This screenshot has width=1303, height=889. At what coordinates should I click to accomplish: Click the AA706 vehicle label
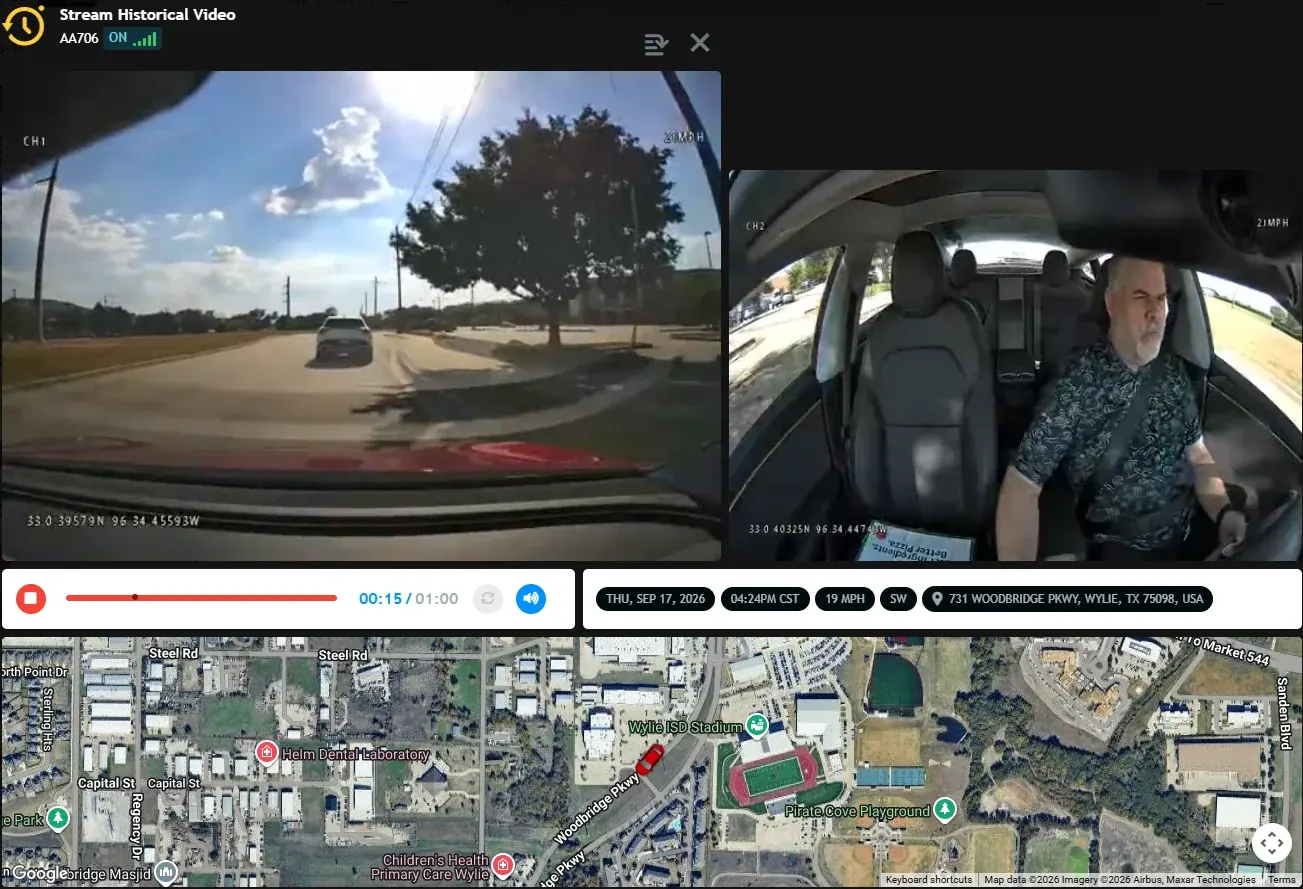coord(79,38)
